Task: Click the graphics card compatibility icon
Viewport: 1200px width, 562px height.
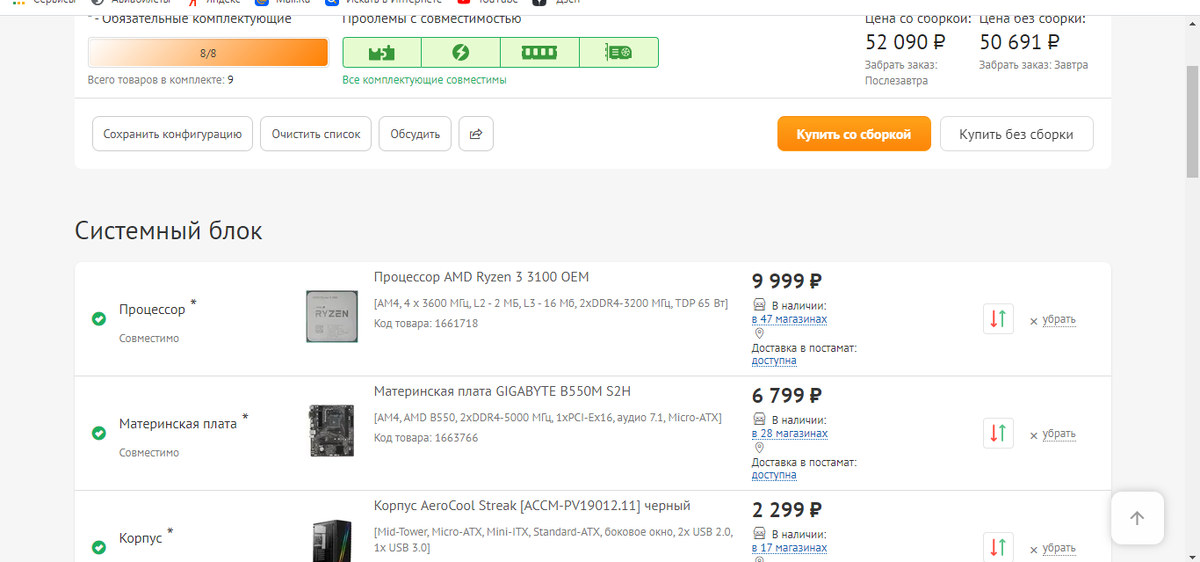Action: pos(619,52)
